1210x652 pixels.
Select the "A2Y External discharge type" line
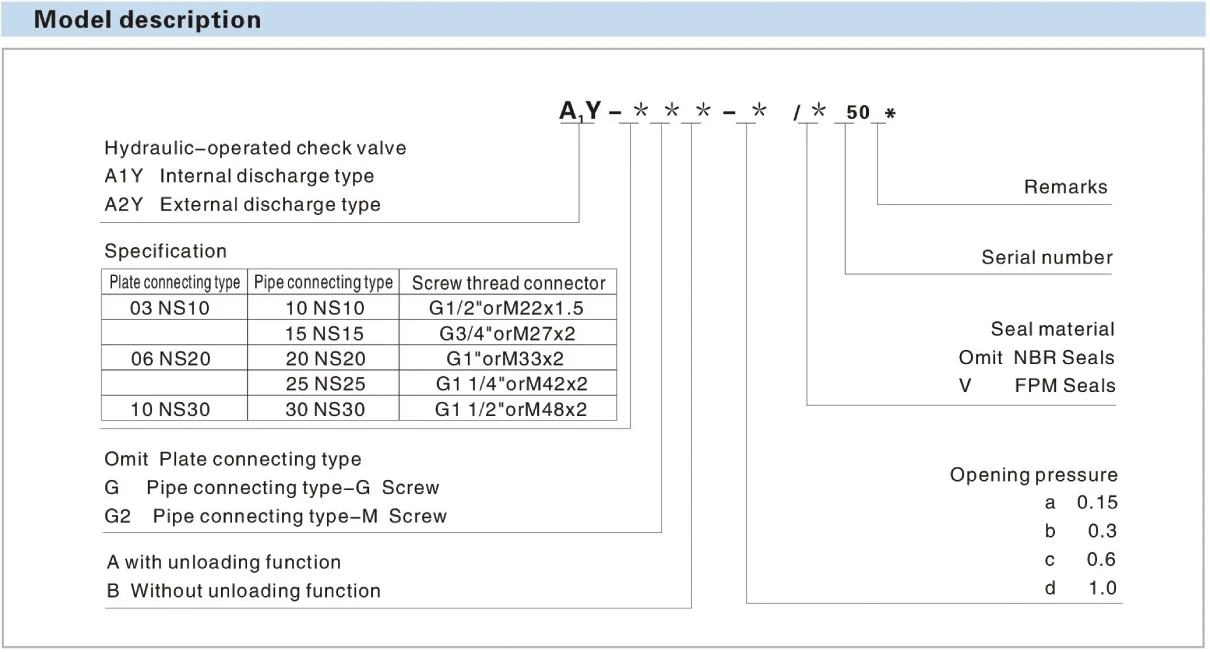click(x=242, y=205)
